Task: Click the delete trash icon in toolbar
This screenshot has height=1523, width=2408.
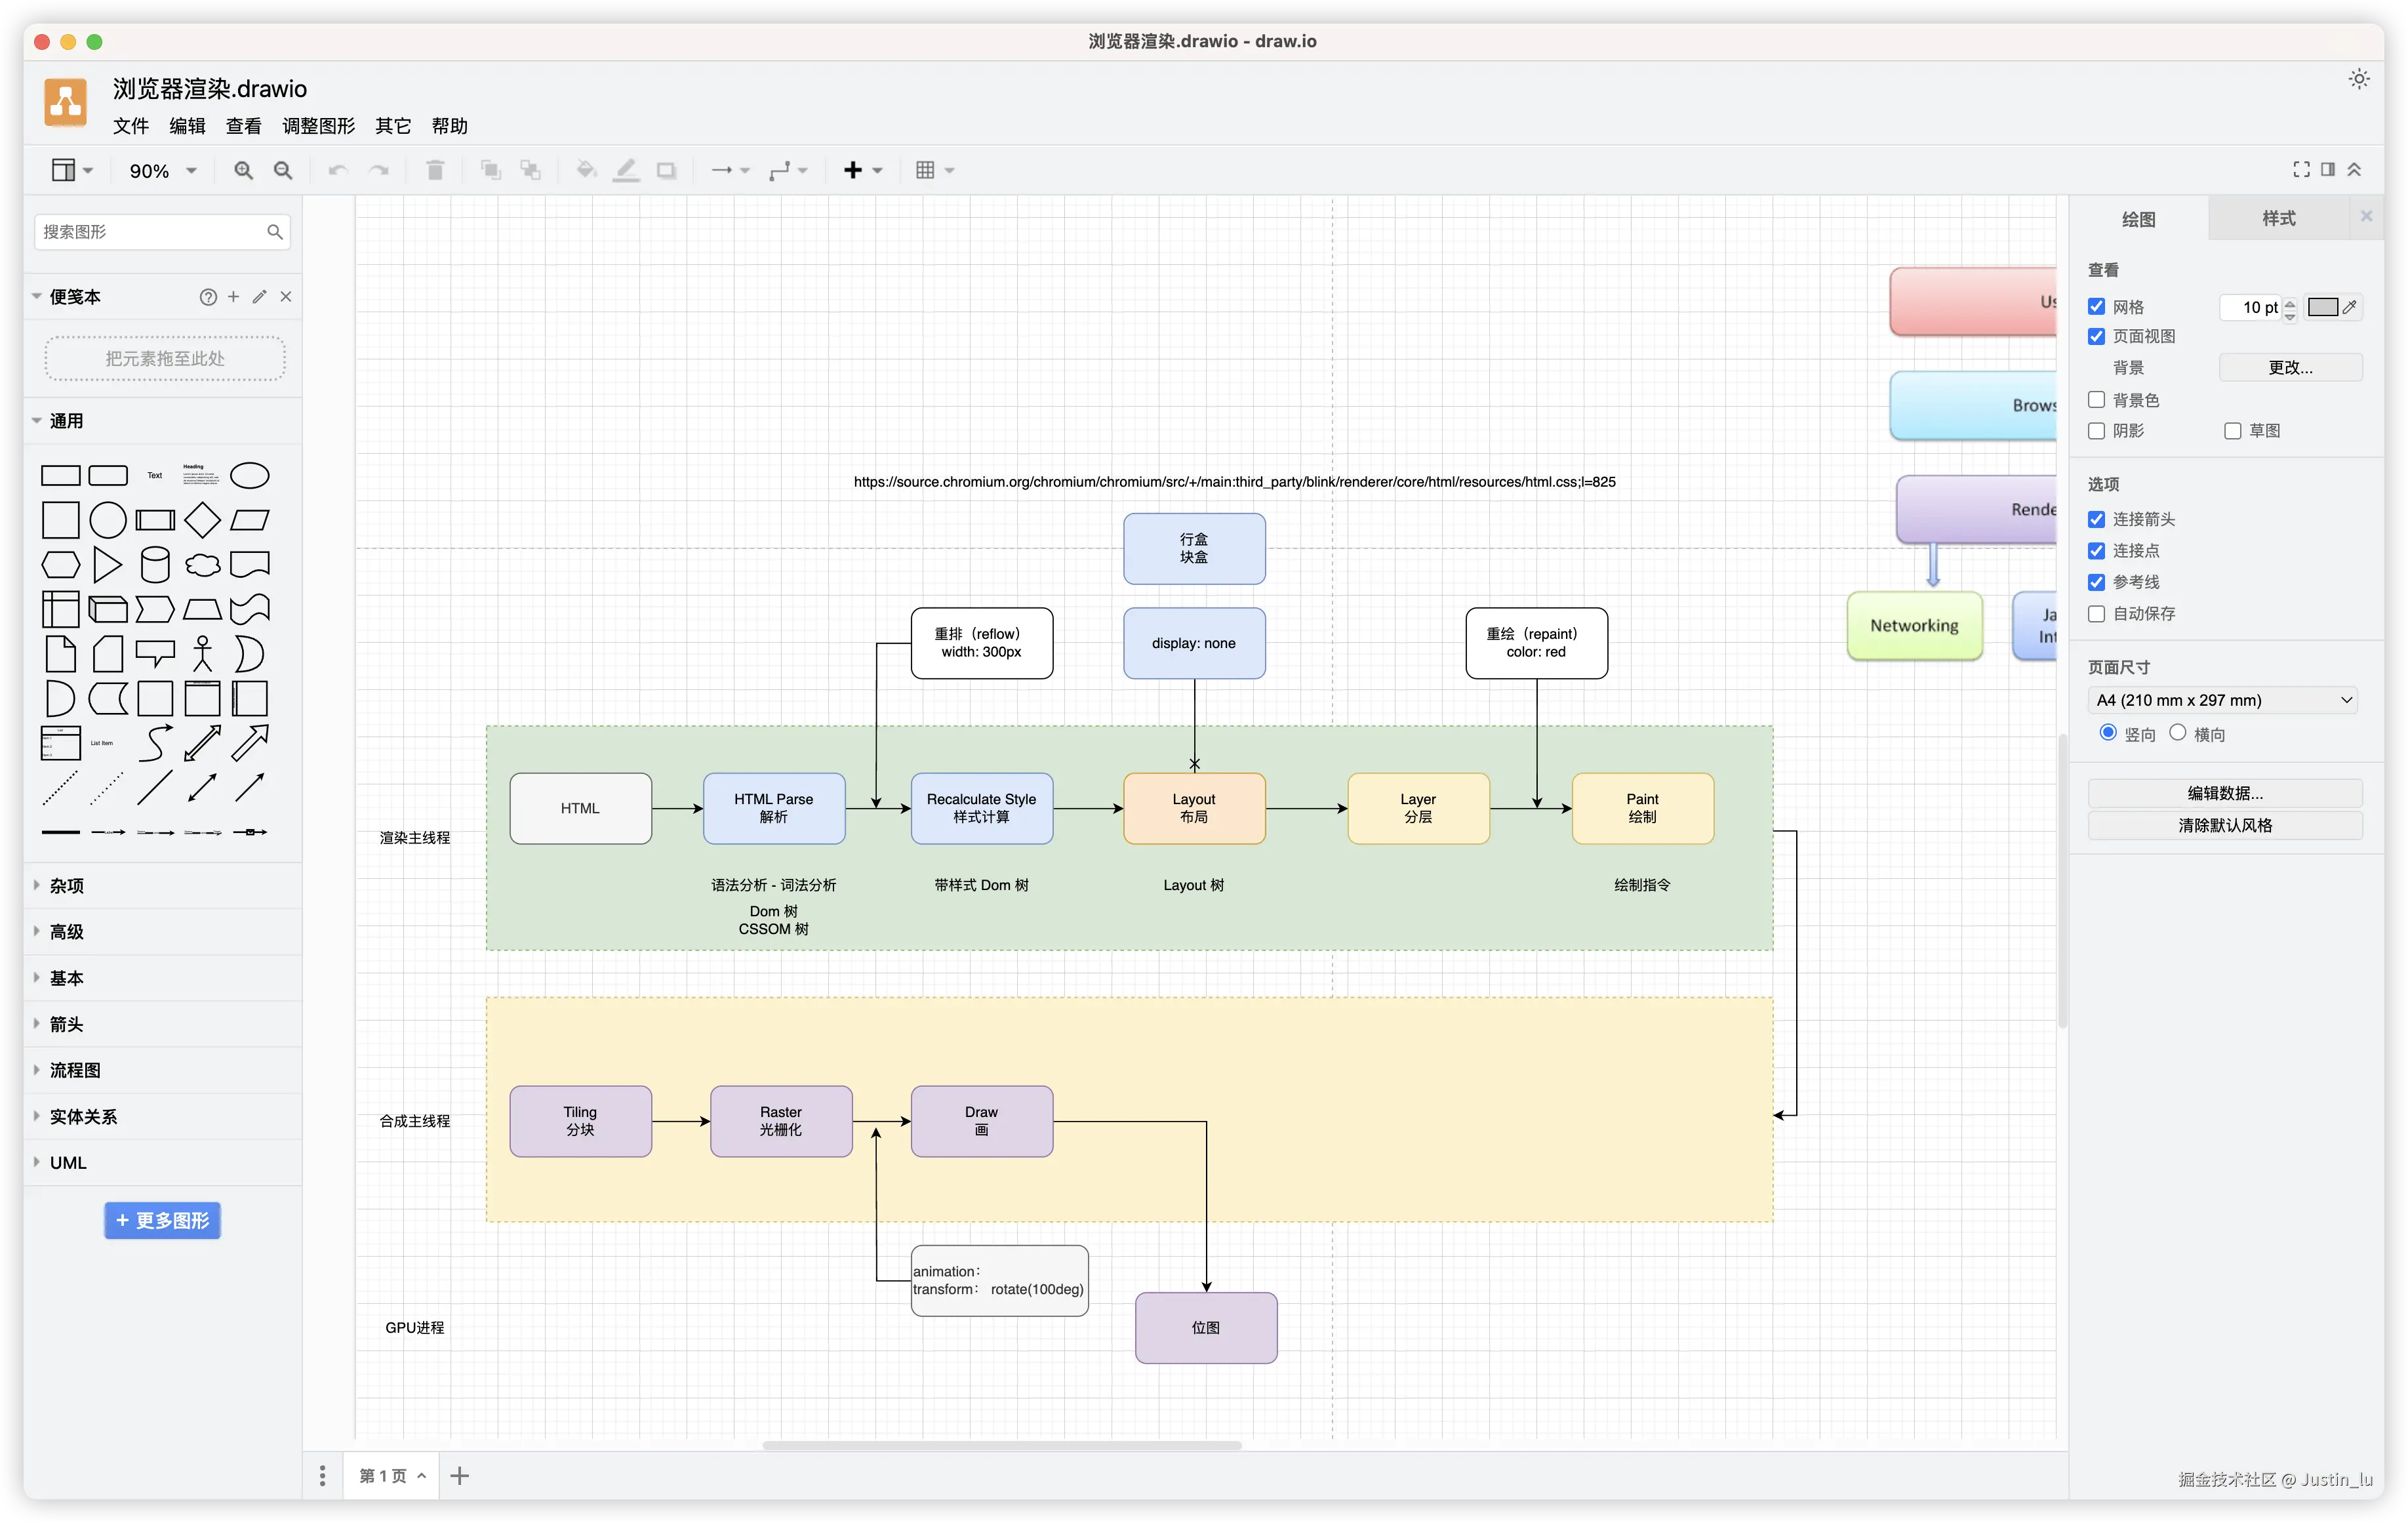Action: tap(435, 171)
